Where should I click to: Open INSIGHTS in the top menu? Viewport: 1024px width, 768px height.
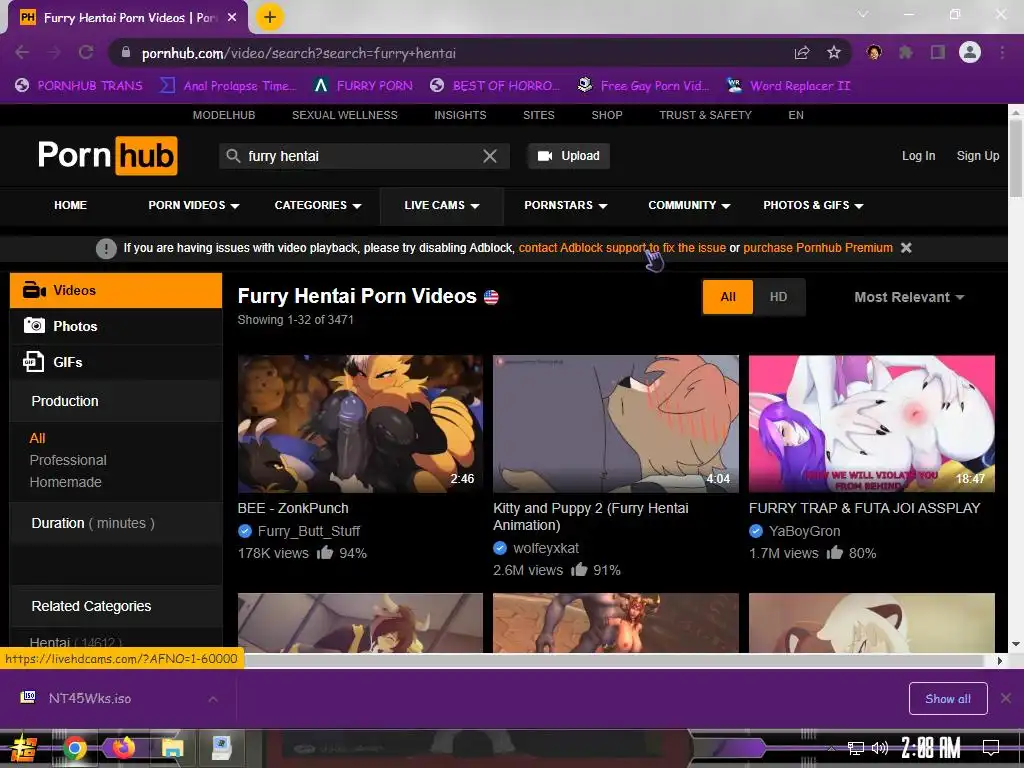(x=460, y=115)
